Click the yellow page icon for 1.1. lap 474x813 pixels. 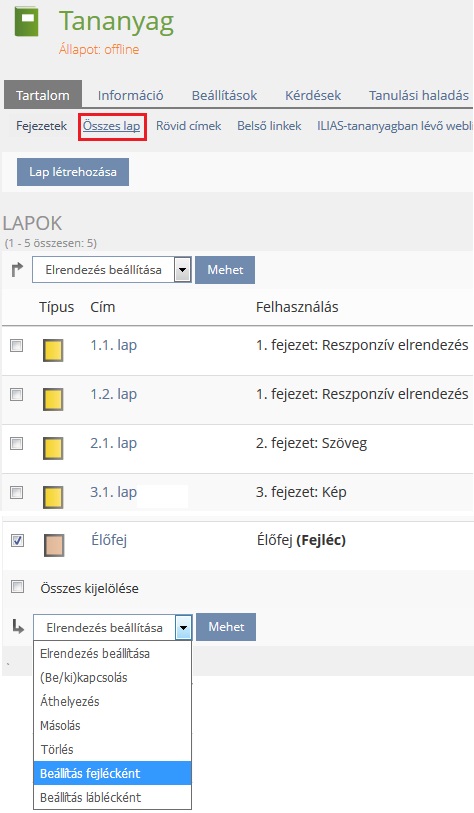pyautogui.click(x=53, y=350)
